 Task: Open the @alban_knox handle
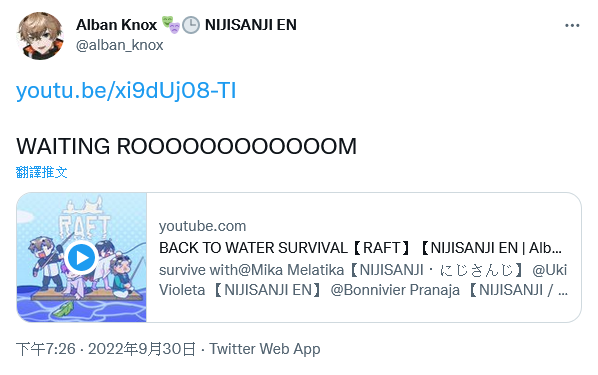point(119,45)
